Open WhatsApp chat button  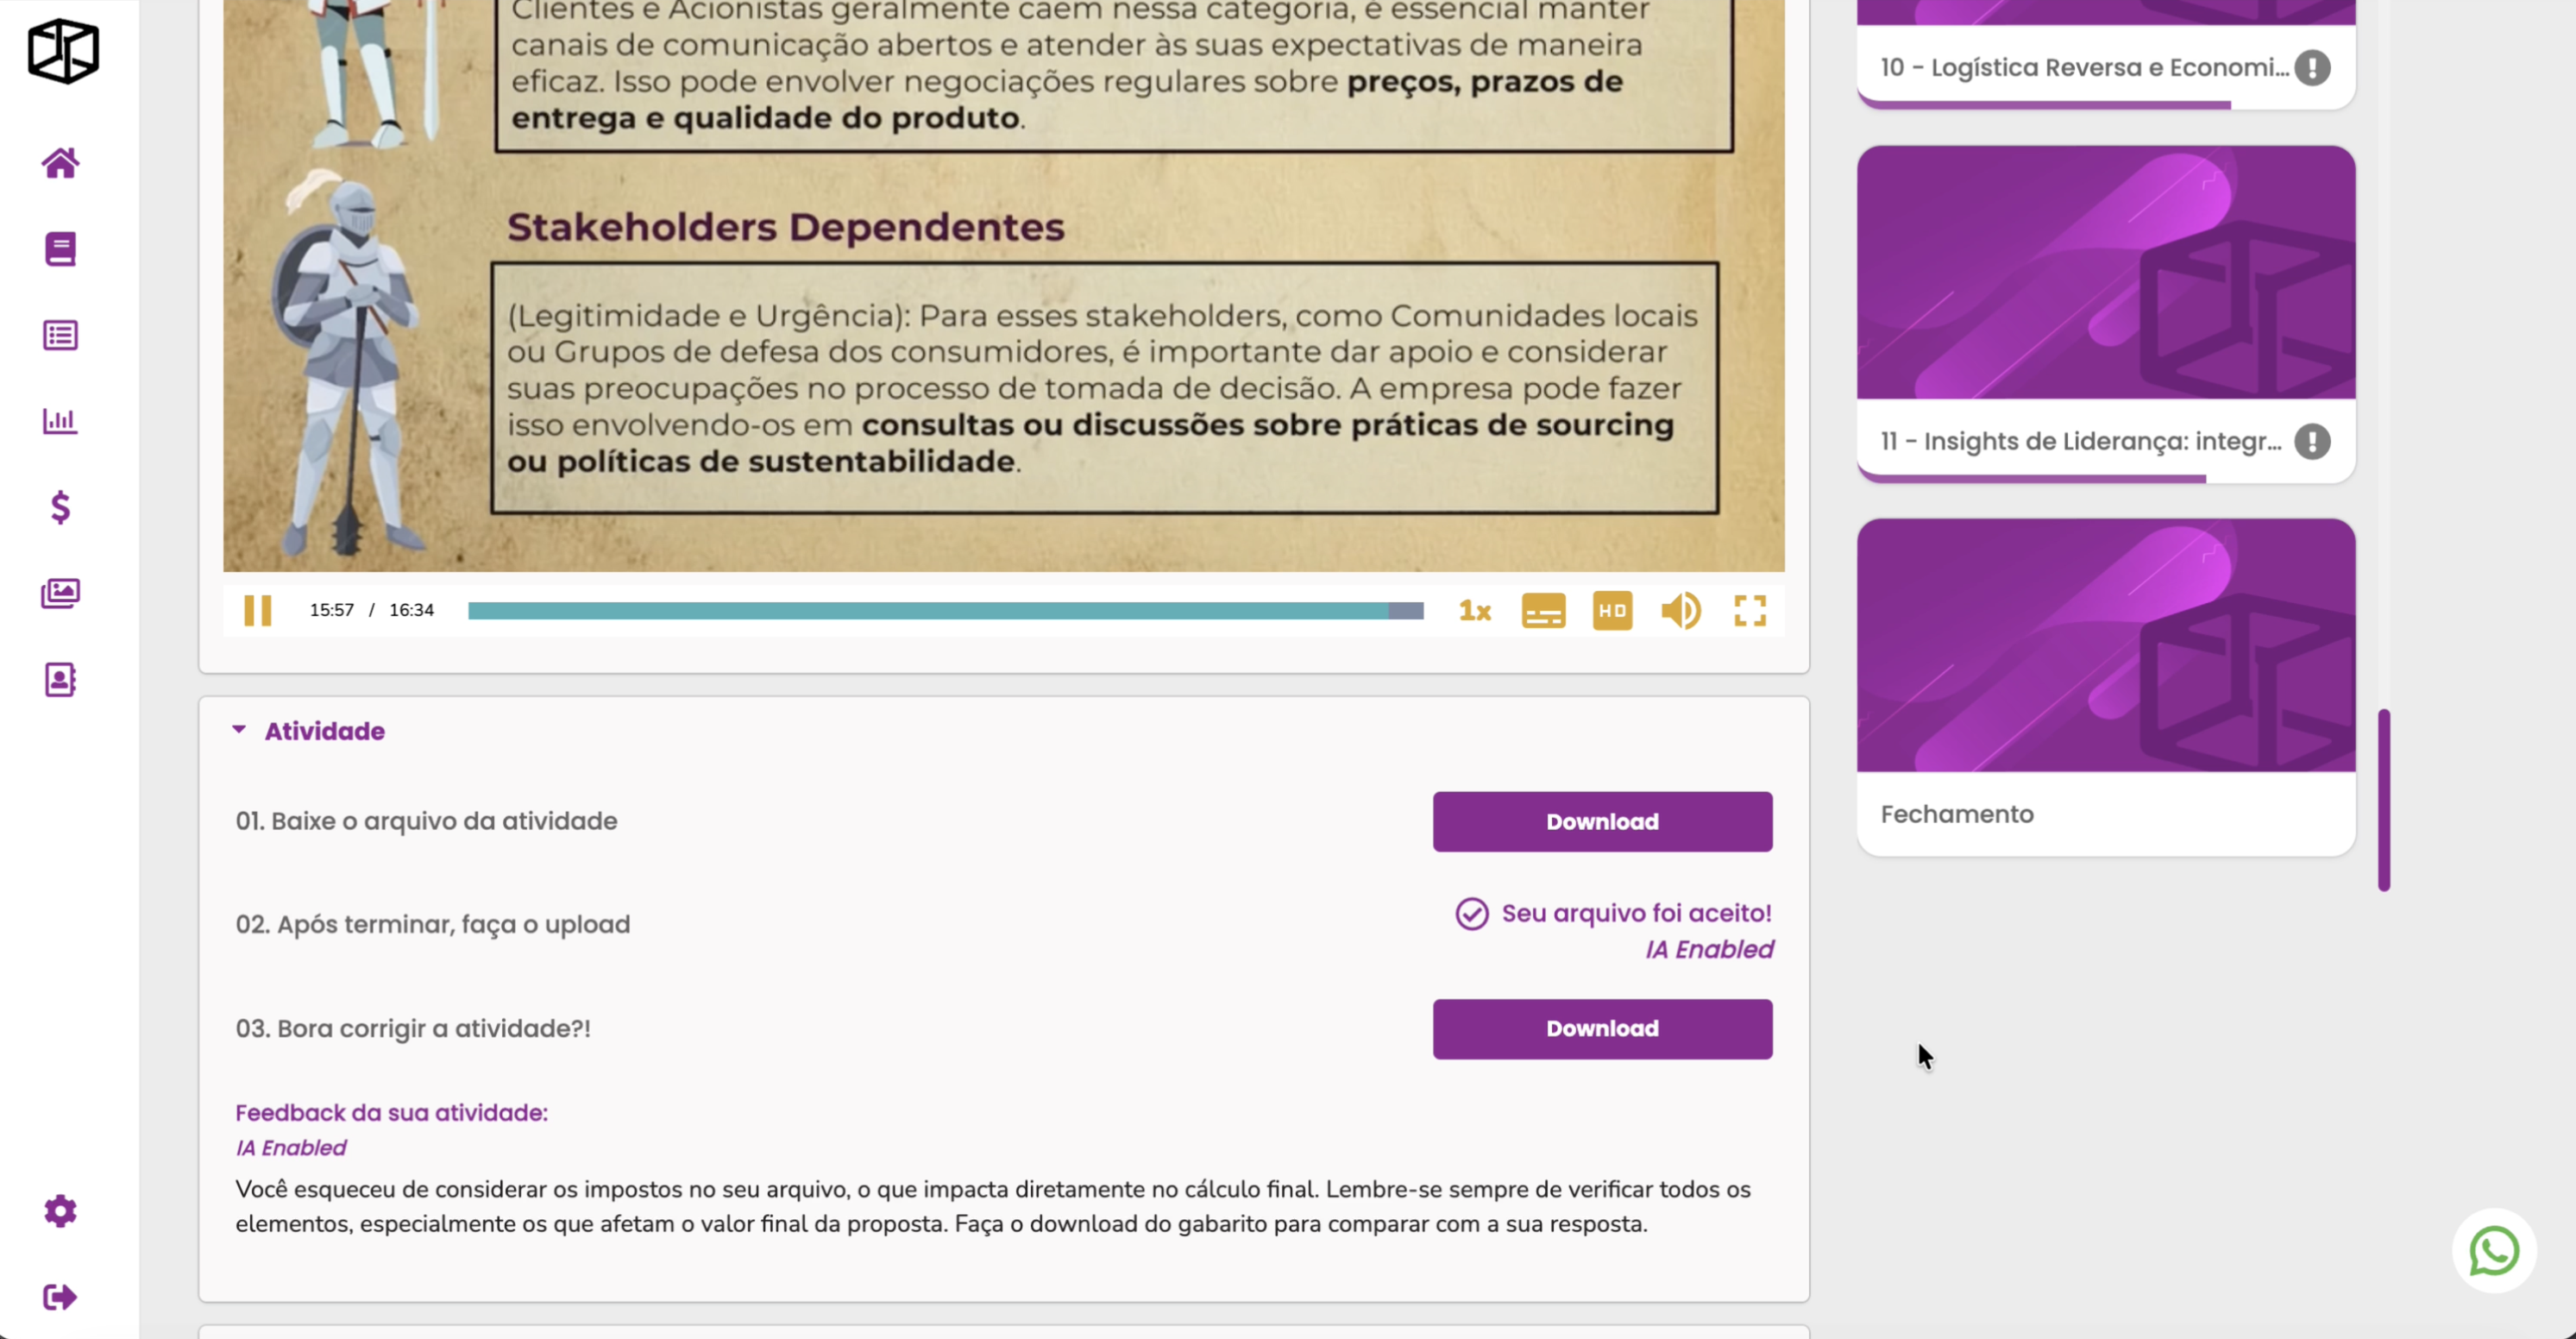pos(2493,1251)
